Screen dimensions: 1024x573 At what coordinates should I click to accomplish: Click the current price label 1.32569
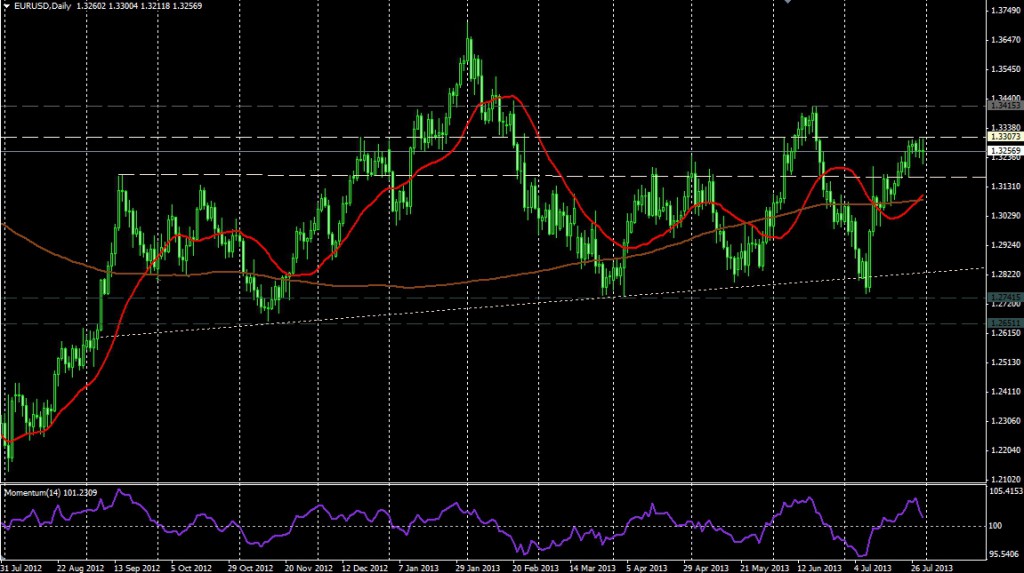[x=1003, y=151]
